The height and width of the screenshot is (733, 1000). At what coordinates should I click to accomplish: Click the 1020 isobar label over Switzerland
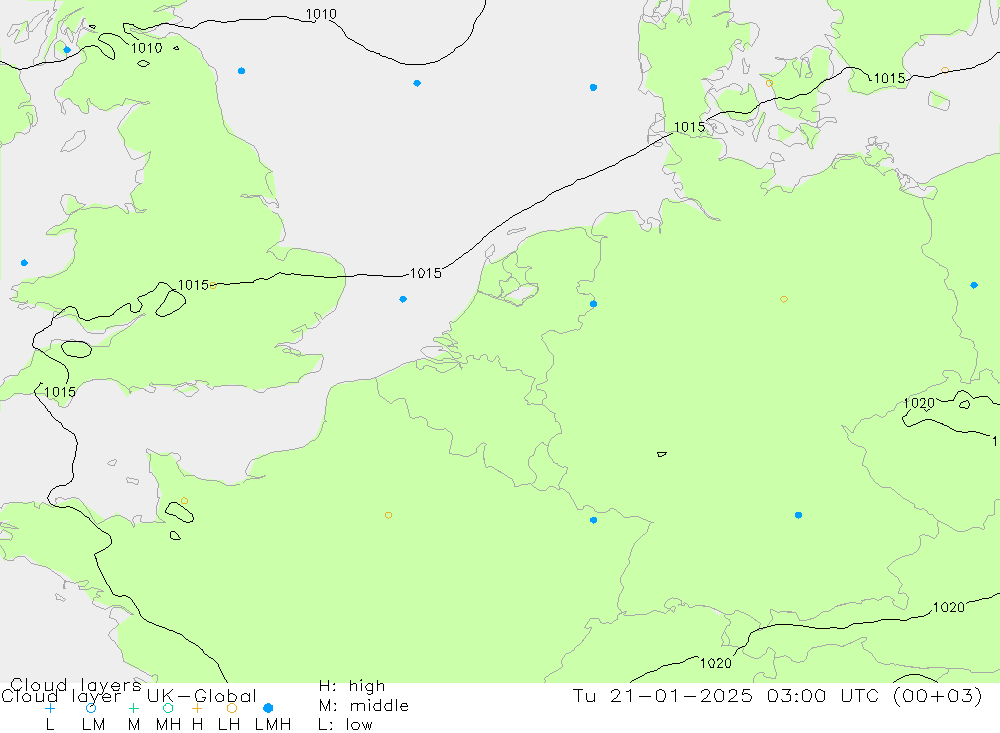point(716,663)
